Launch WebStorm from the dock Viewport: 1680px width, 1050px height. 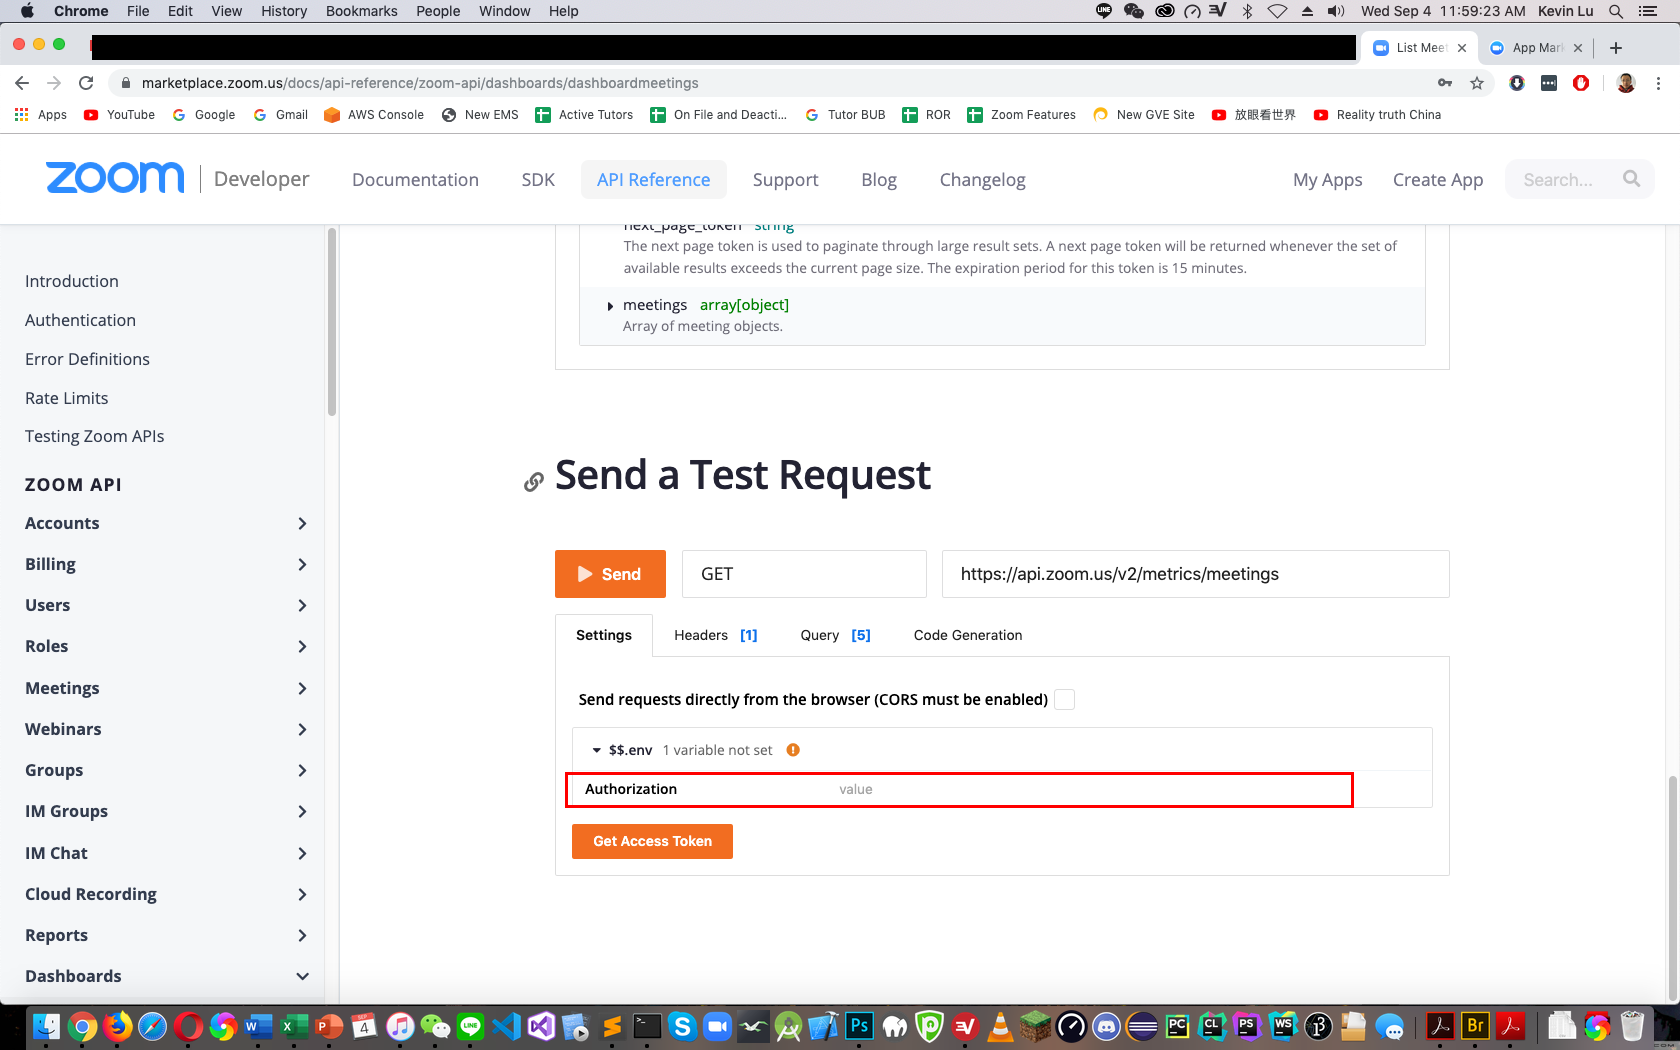tap(1283, 1026)
